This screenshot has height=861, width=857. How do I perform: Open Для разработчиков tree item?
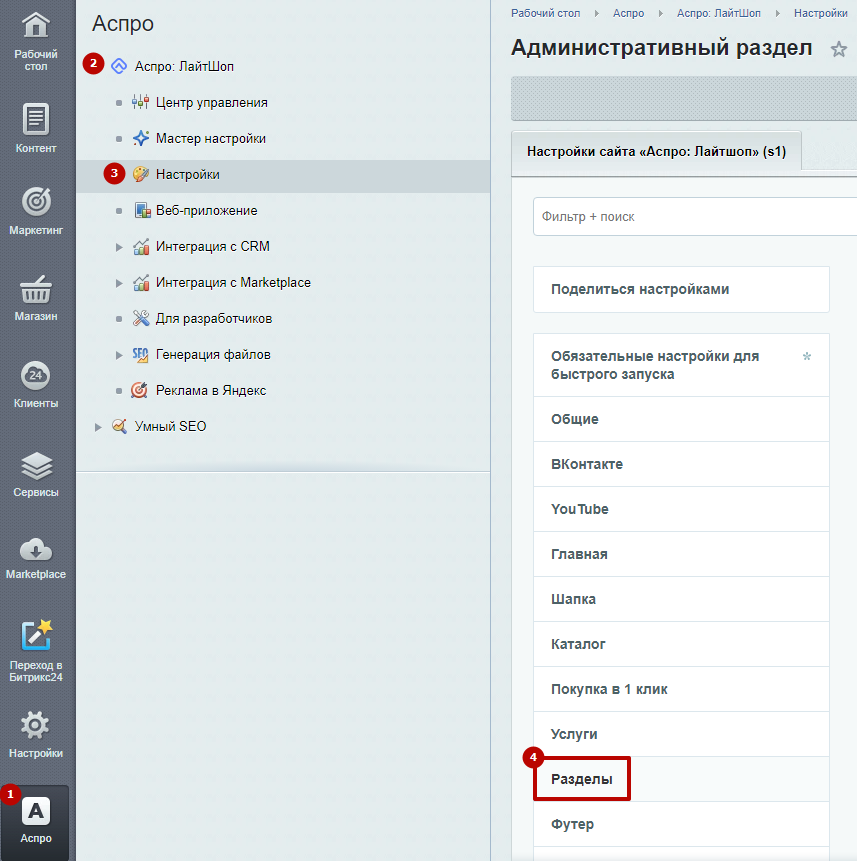point(214,318)
